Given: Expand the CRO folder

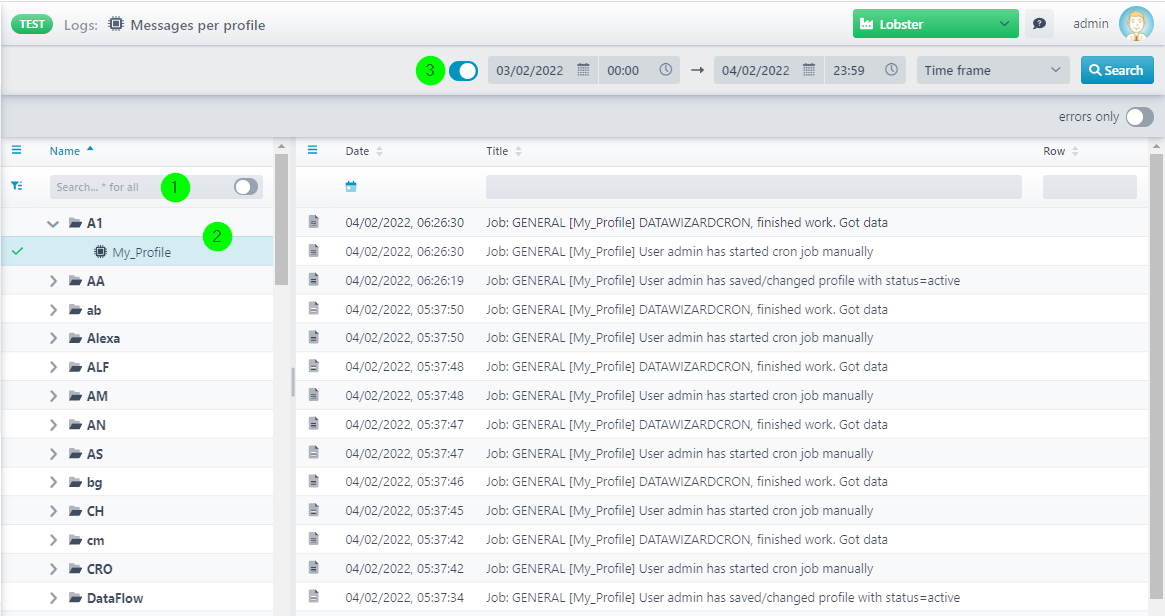Looking at the screenshot, I should pos(53,569).
